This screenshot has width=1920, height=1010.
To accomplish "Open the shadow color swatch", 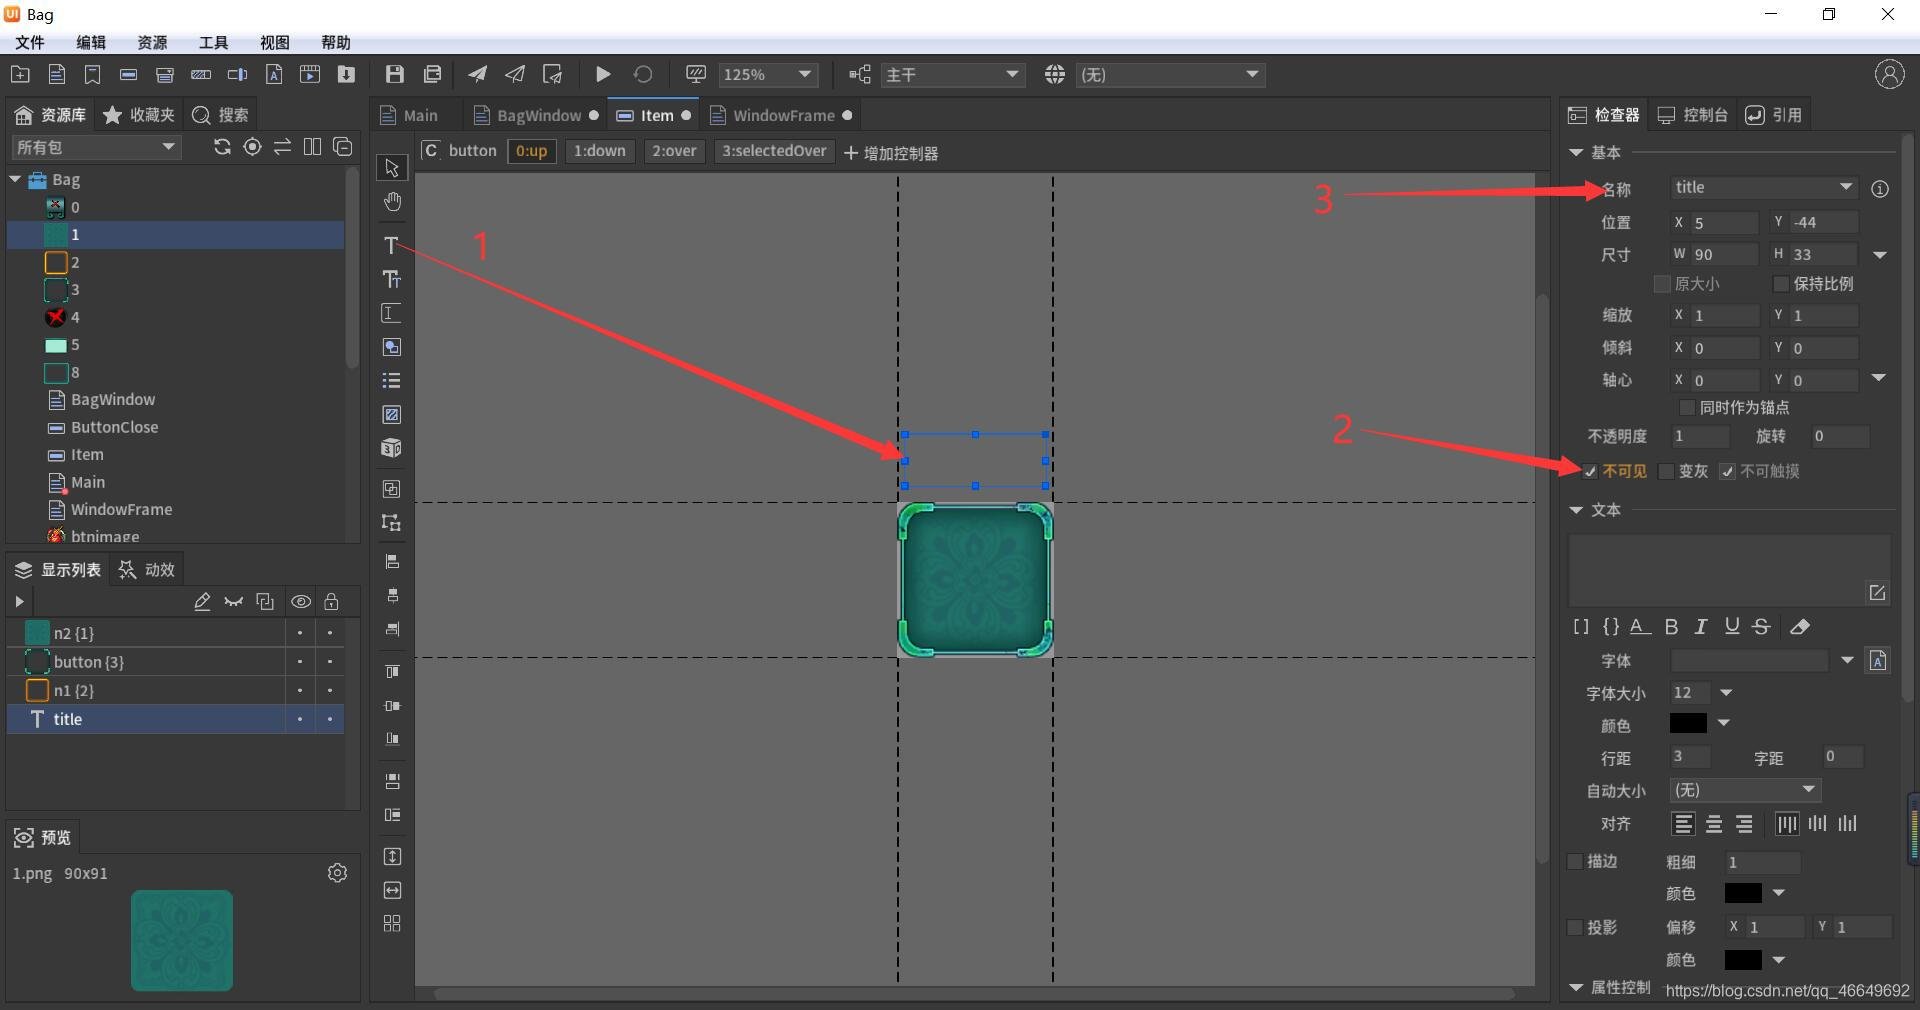I will [x=1743, y=959].
